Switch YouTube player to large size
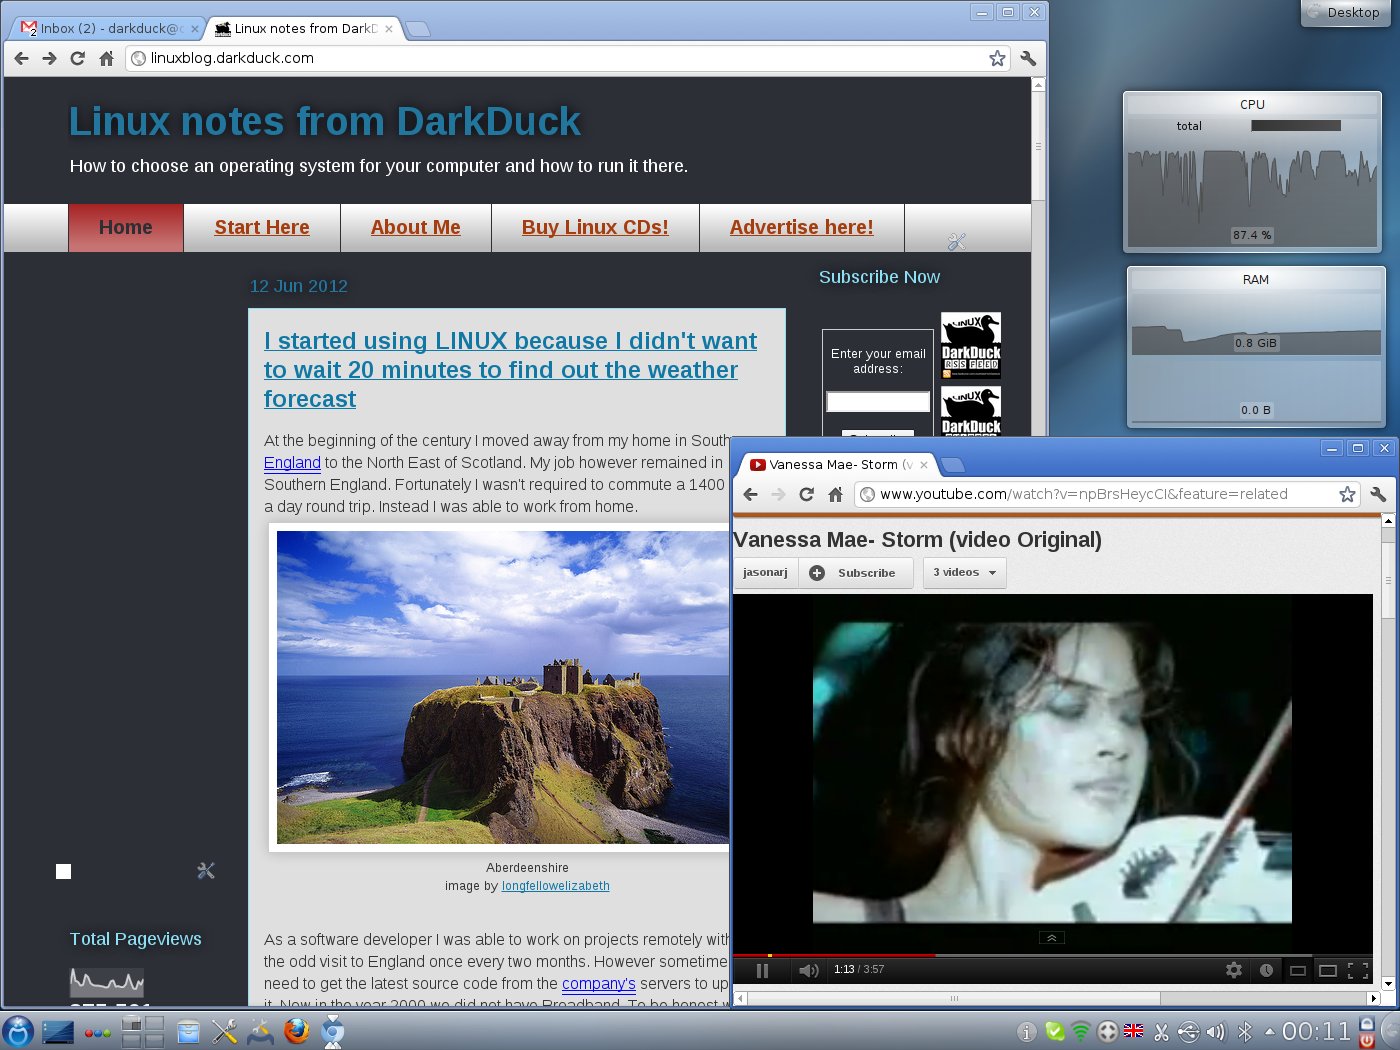Image resolution: width=1400 pixels, height=1050 pixels. (1328, 970)
